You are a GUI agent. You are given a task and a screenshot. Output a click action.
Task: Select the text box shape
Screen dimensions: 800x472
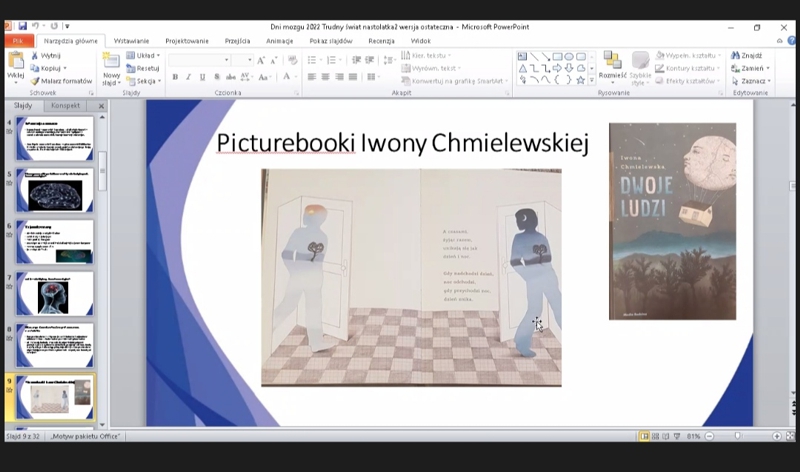click(x=522, y=56)
